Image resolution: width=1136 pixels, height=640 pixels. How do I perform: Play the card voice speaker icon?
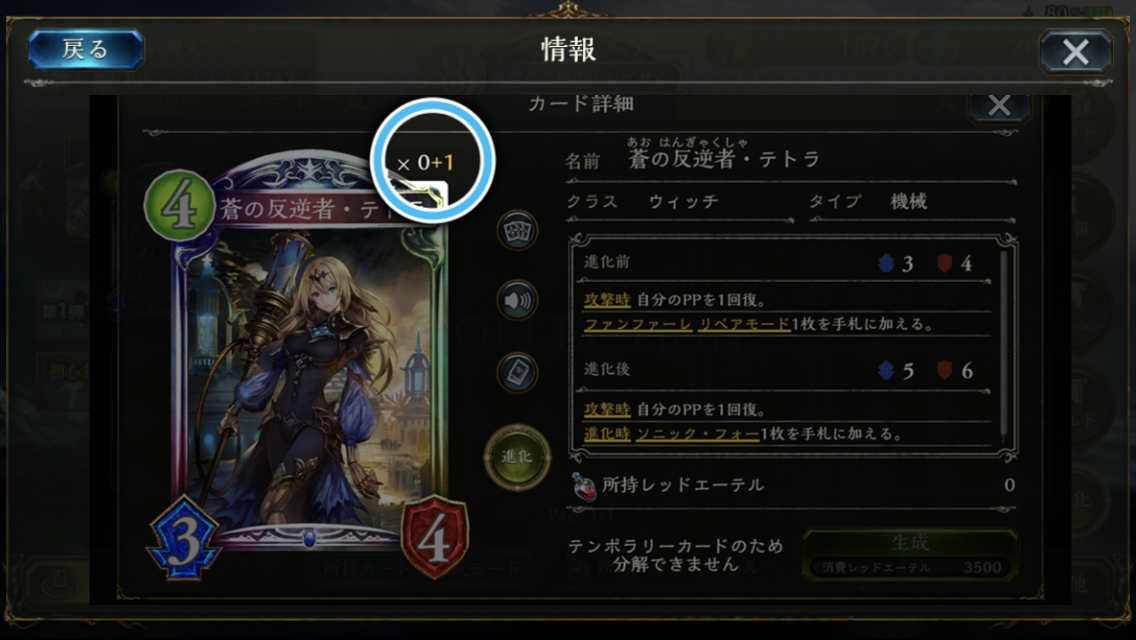pos(517,300)
